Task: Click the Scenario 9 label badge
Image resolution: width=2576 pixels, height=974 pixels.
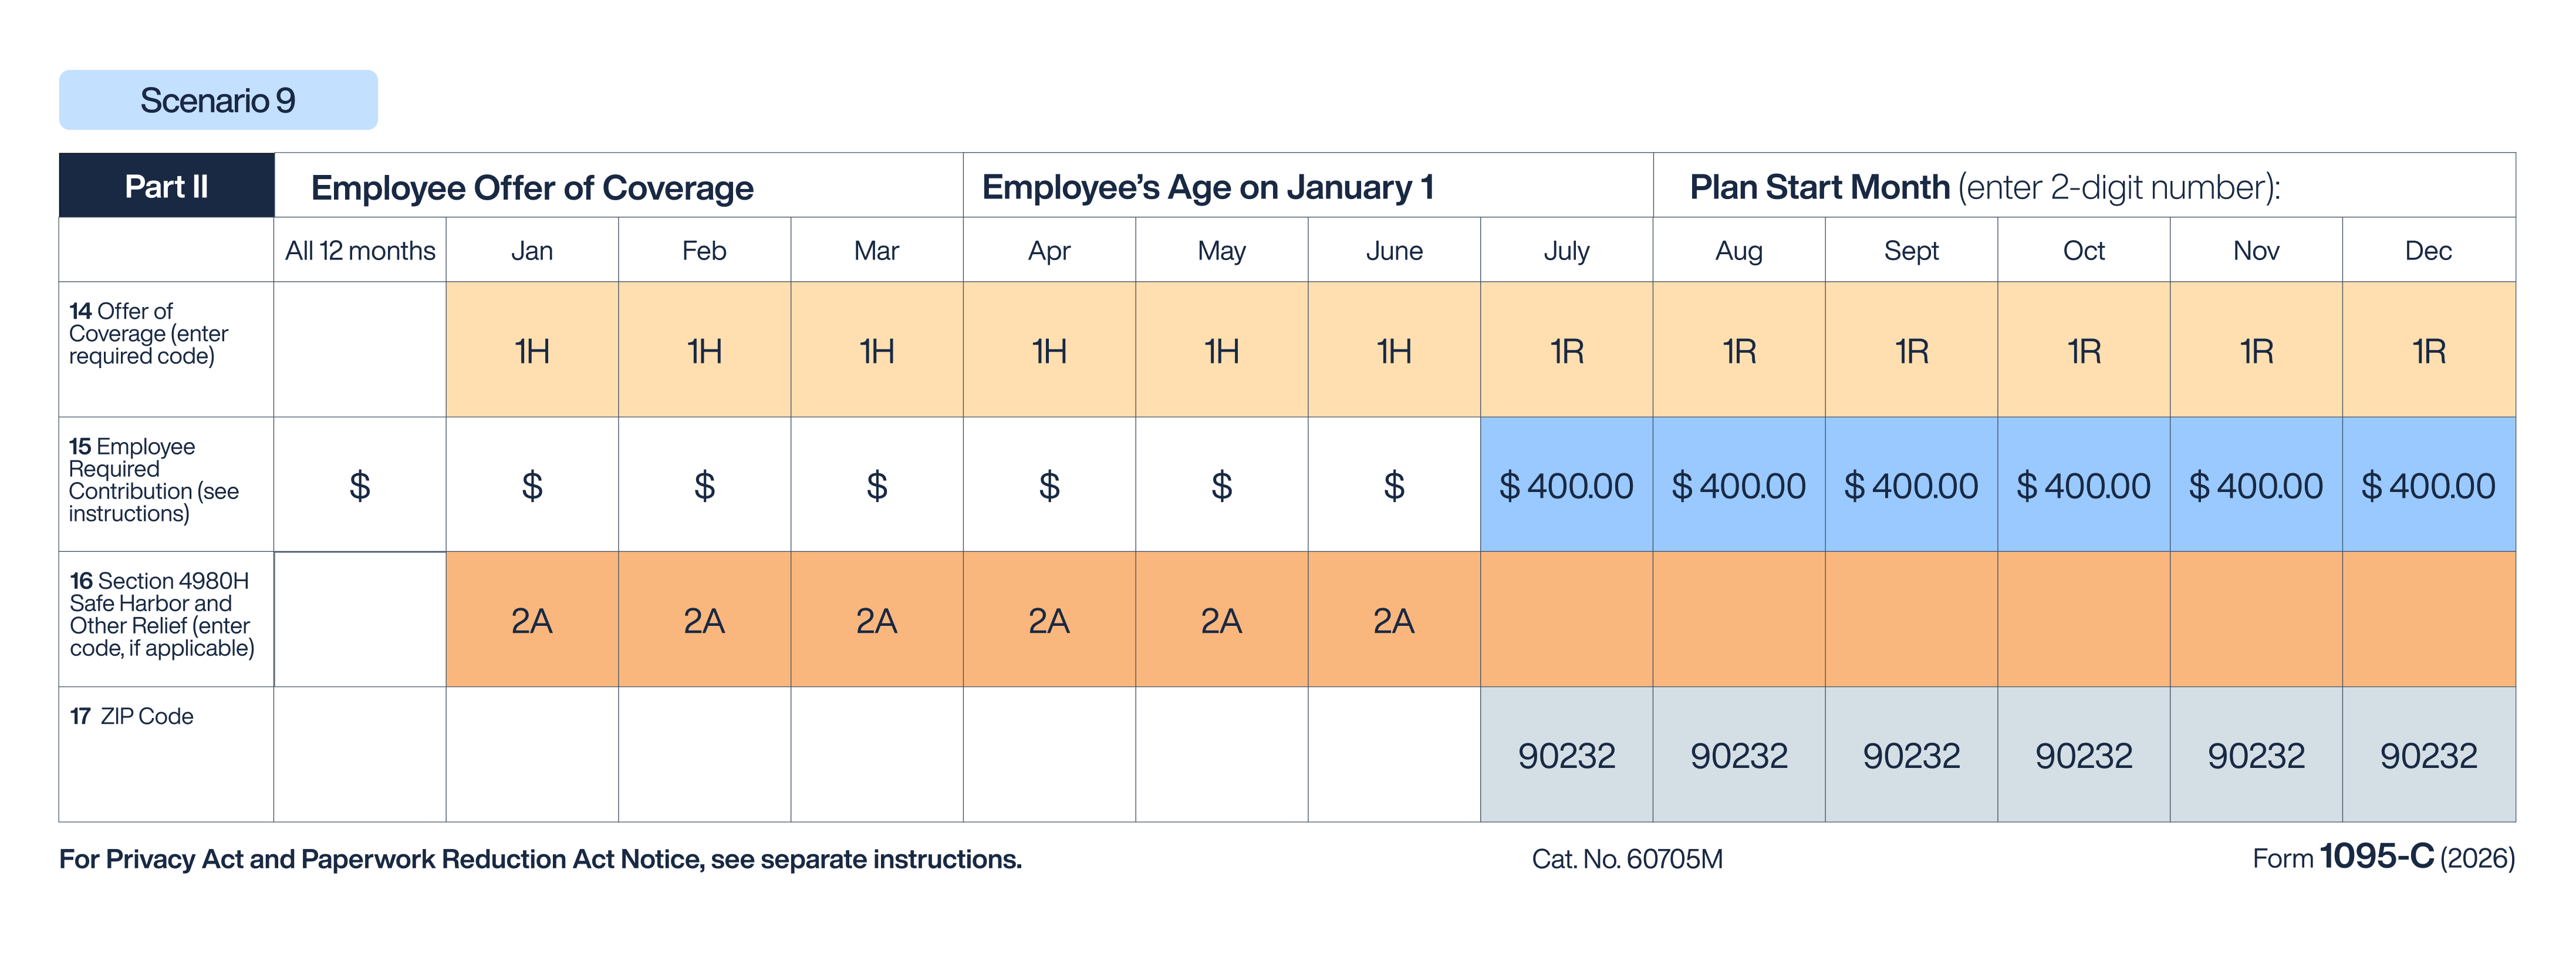Action: [x=218, y=100]
